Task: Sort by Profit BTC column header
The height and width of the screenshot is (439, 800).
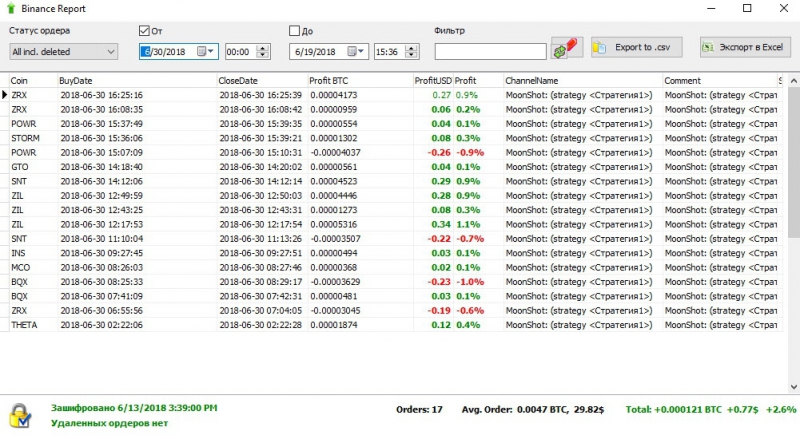Action: click(360, 81)
